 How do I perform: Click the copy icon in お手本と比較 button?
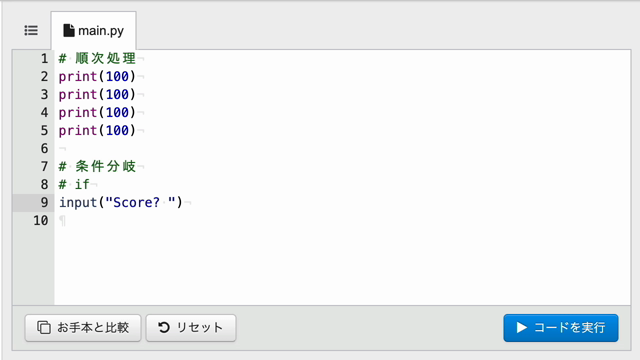click(44, 327)
